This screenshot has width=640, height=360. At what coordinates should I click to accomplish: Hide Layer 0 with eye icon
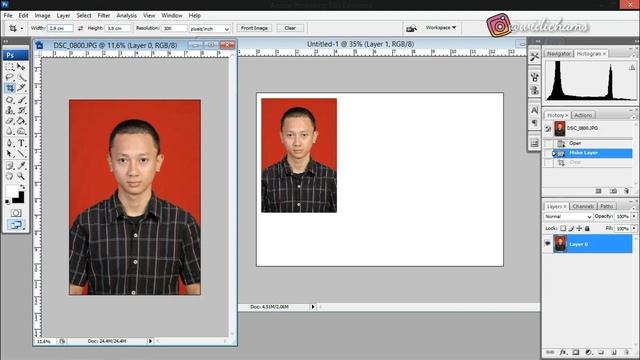click(x=548, y=244)
